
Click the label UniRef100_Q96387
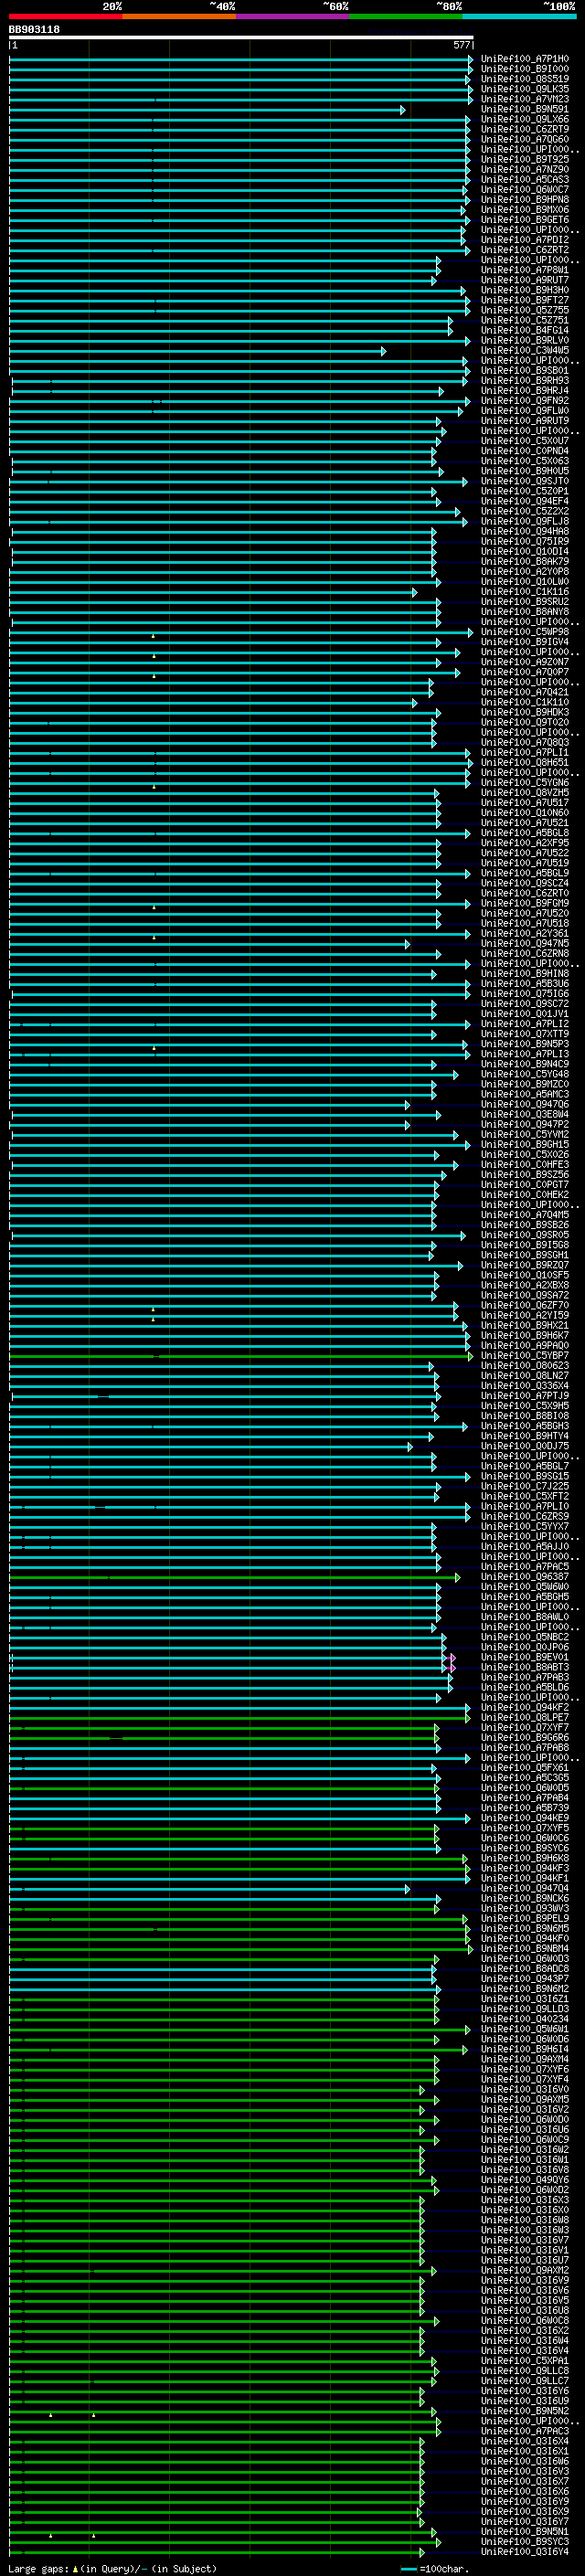tap(525, 1576)
